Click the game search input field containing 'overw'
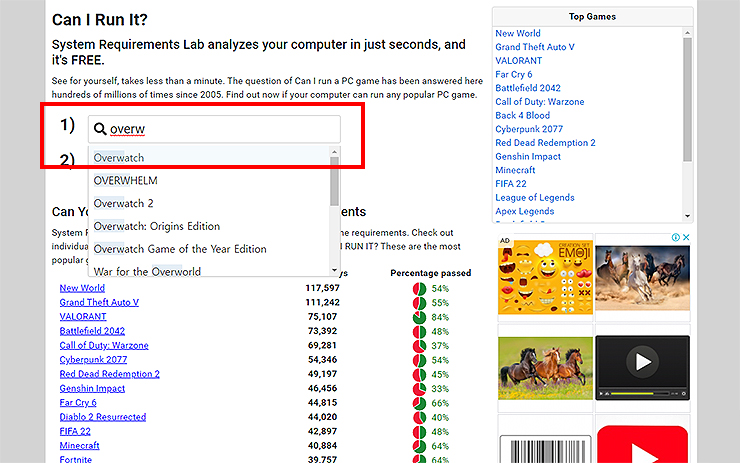Image resolution: width=740 pixels, height=463 pixels. pos(214,129)
